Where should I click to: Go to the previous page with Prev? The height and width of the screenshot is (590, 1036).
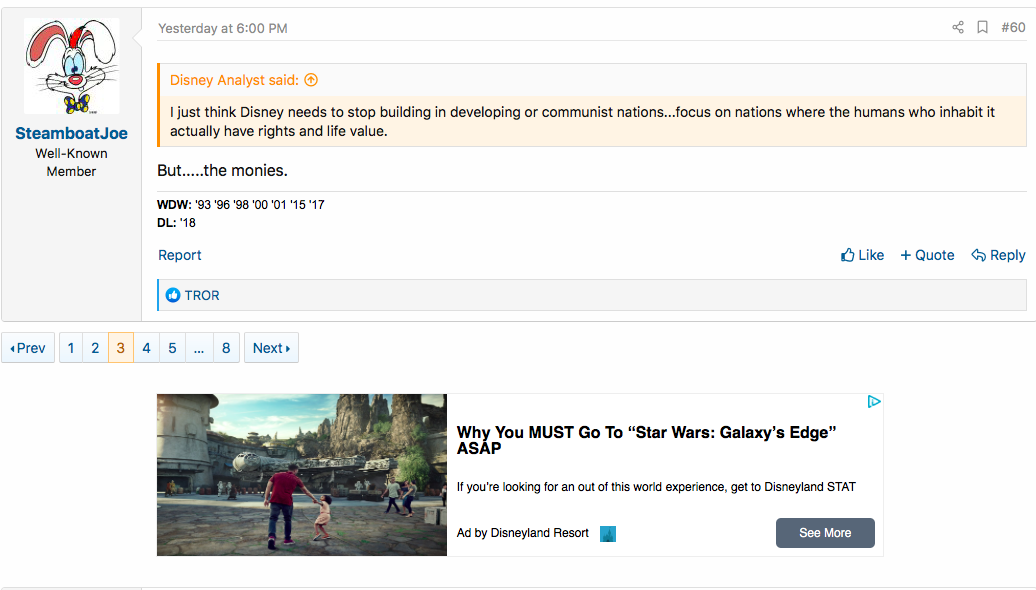[28, 348]
